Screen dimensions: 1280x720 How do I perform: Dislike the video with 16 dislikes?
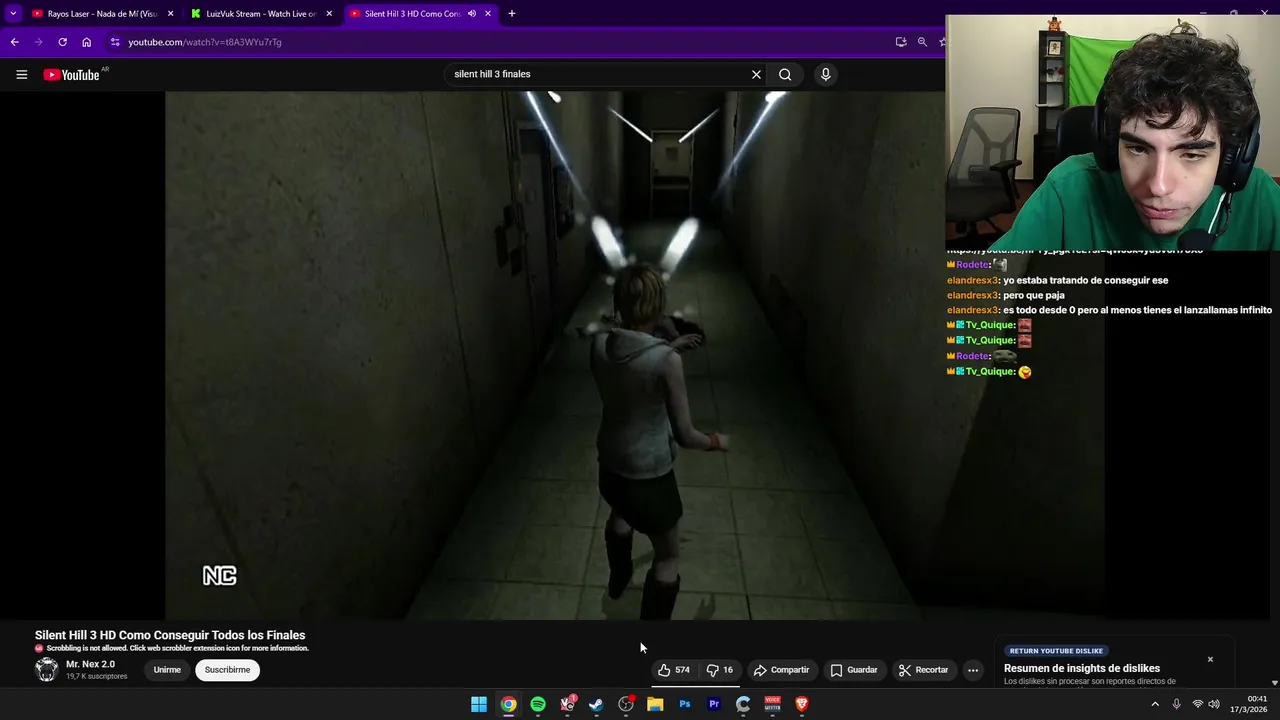pos(719,670)
